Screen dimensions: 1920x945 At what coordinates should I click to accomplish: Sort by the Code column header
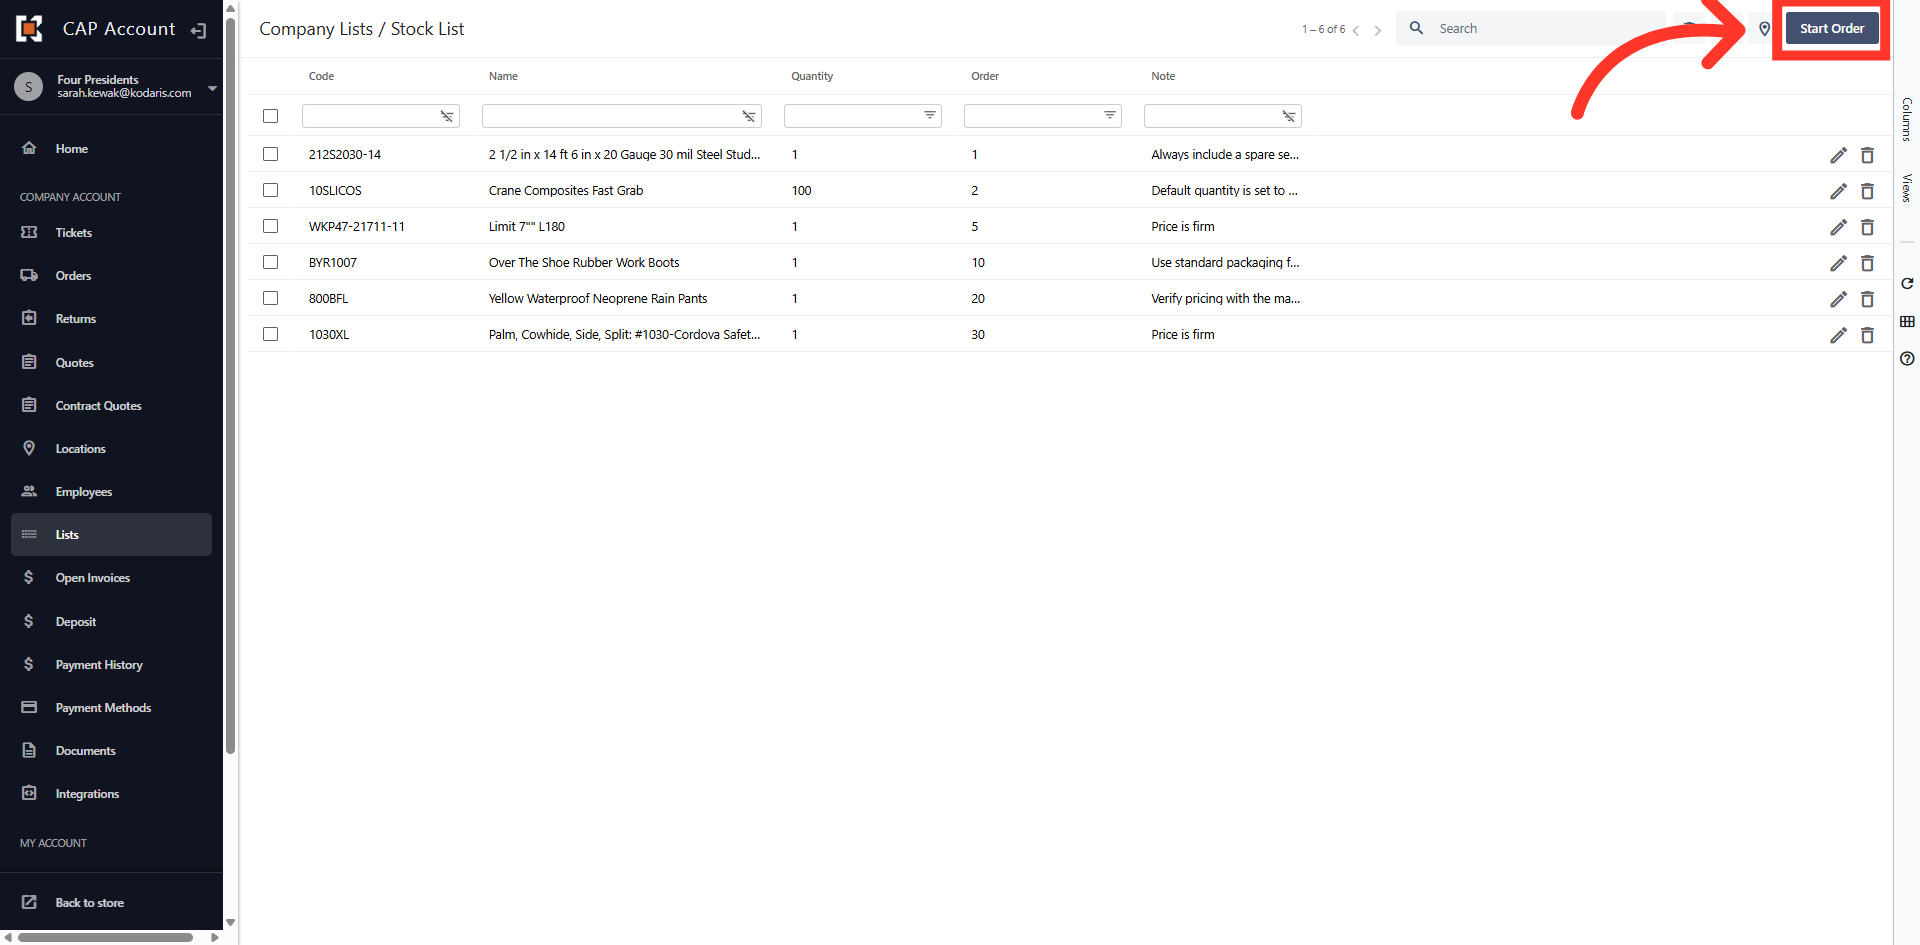pyautogui.click(x=321, y=76)
